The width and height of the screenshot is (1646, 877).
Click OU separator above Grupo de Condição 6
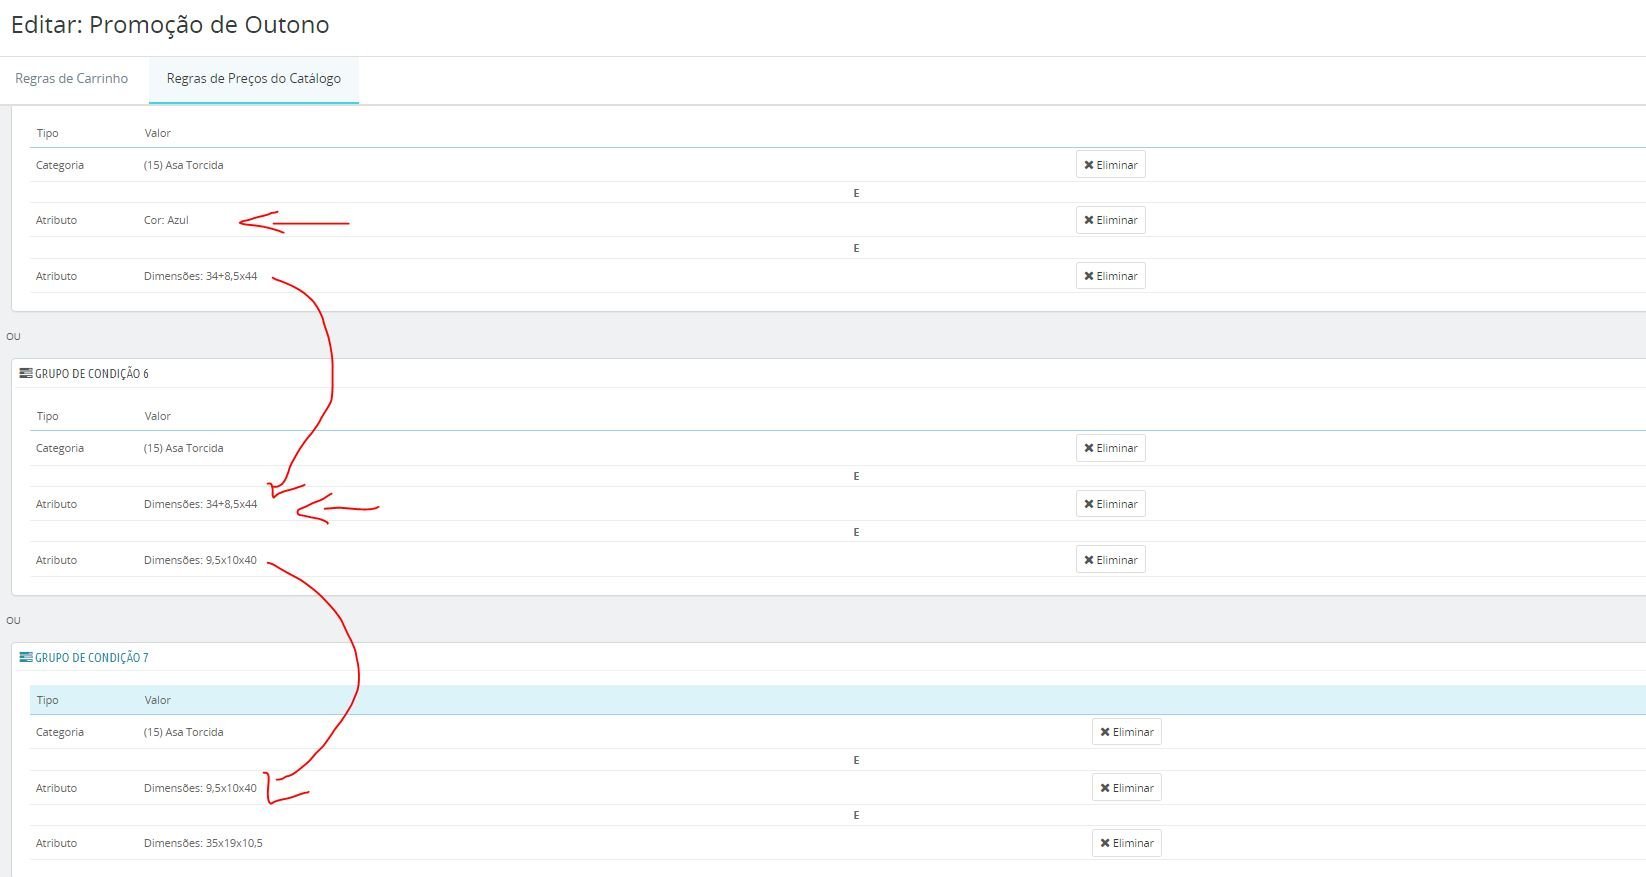click(13, 336)
